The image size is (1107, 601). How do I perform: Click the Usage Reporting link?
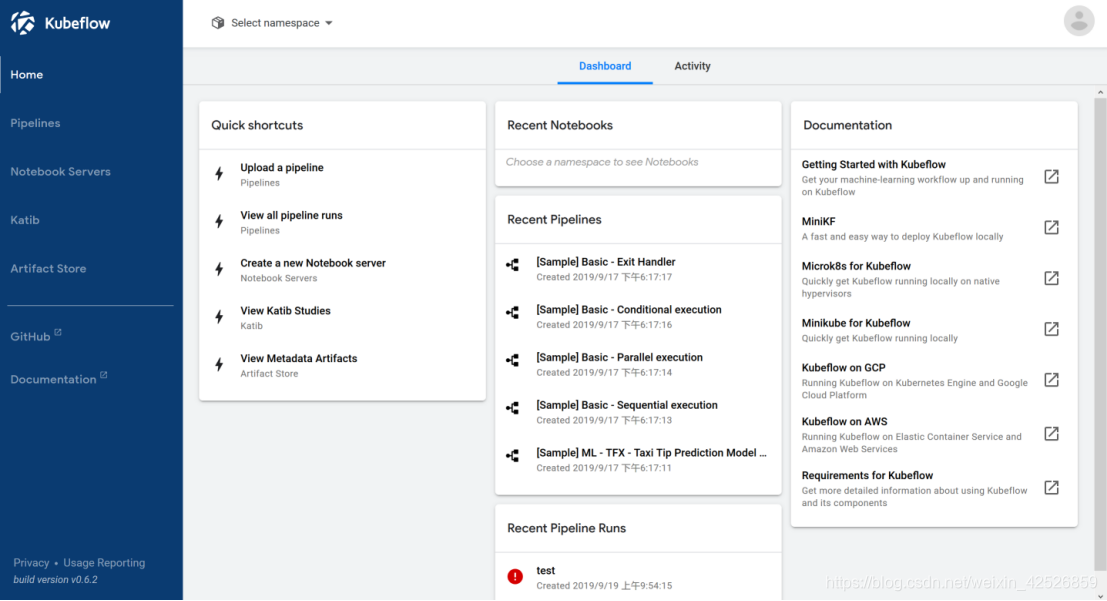pos(104,563)
